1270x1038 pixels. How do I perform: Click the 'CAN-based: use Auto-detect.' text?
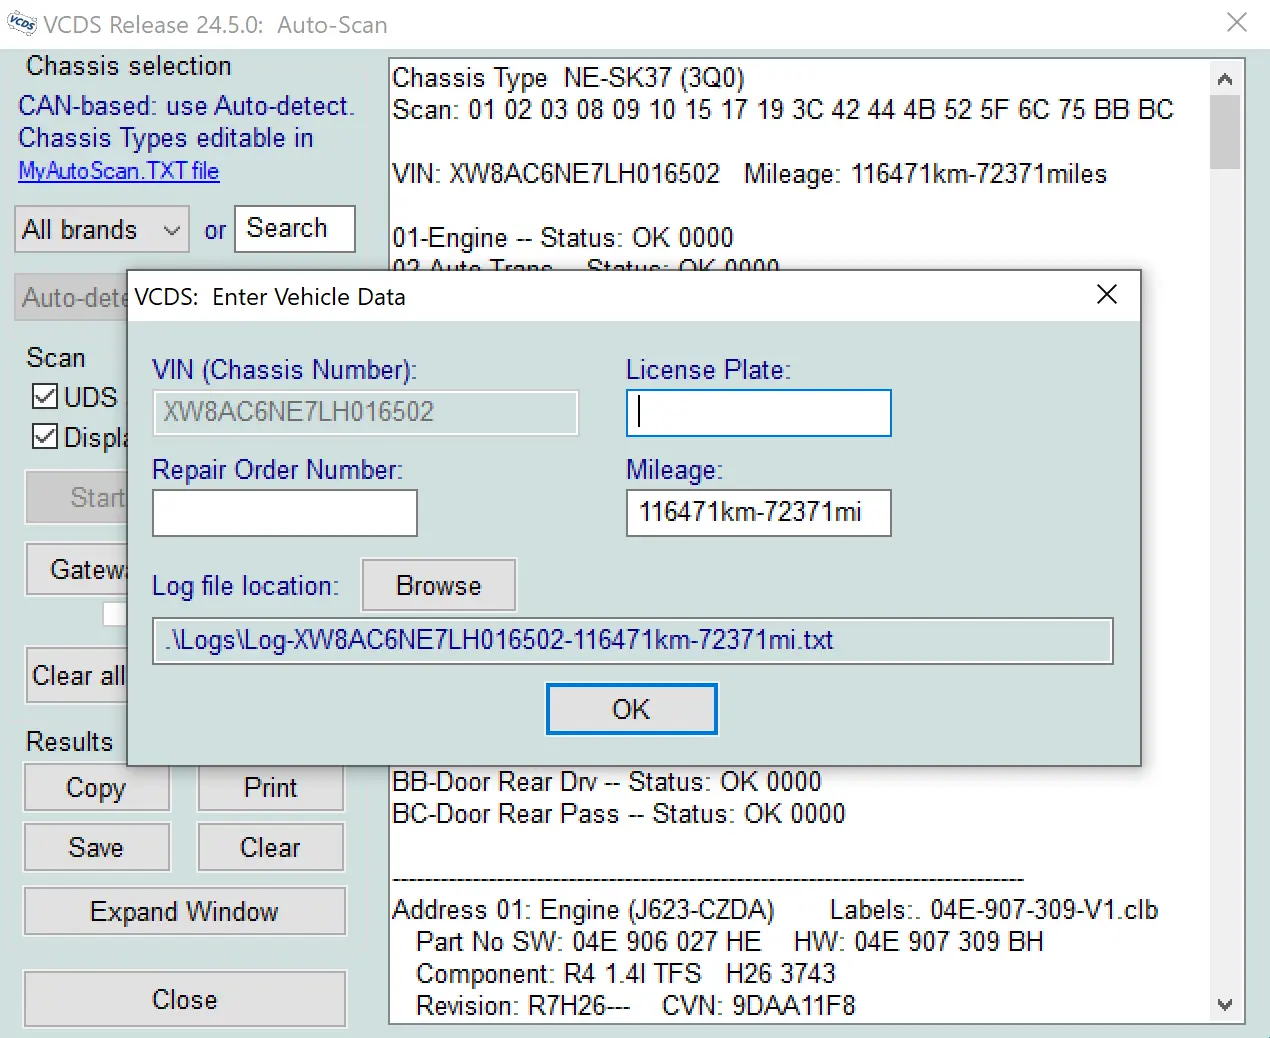[x=187, y=106]
